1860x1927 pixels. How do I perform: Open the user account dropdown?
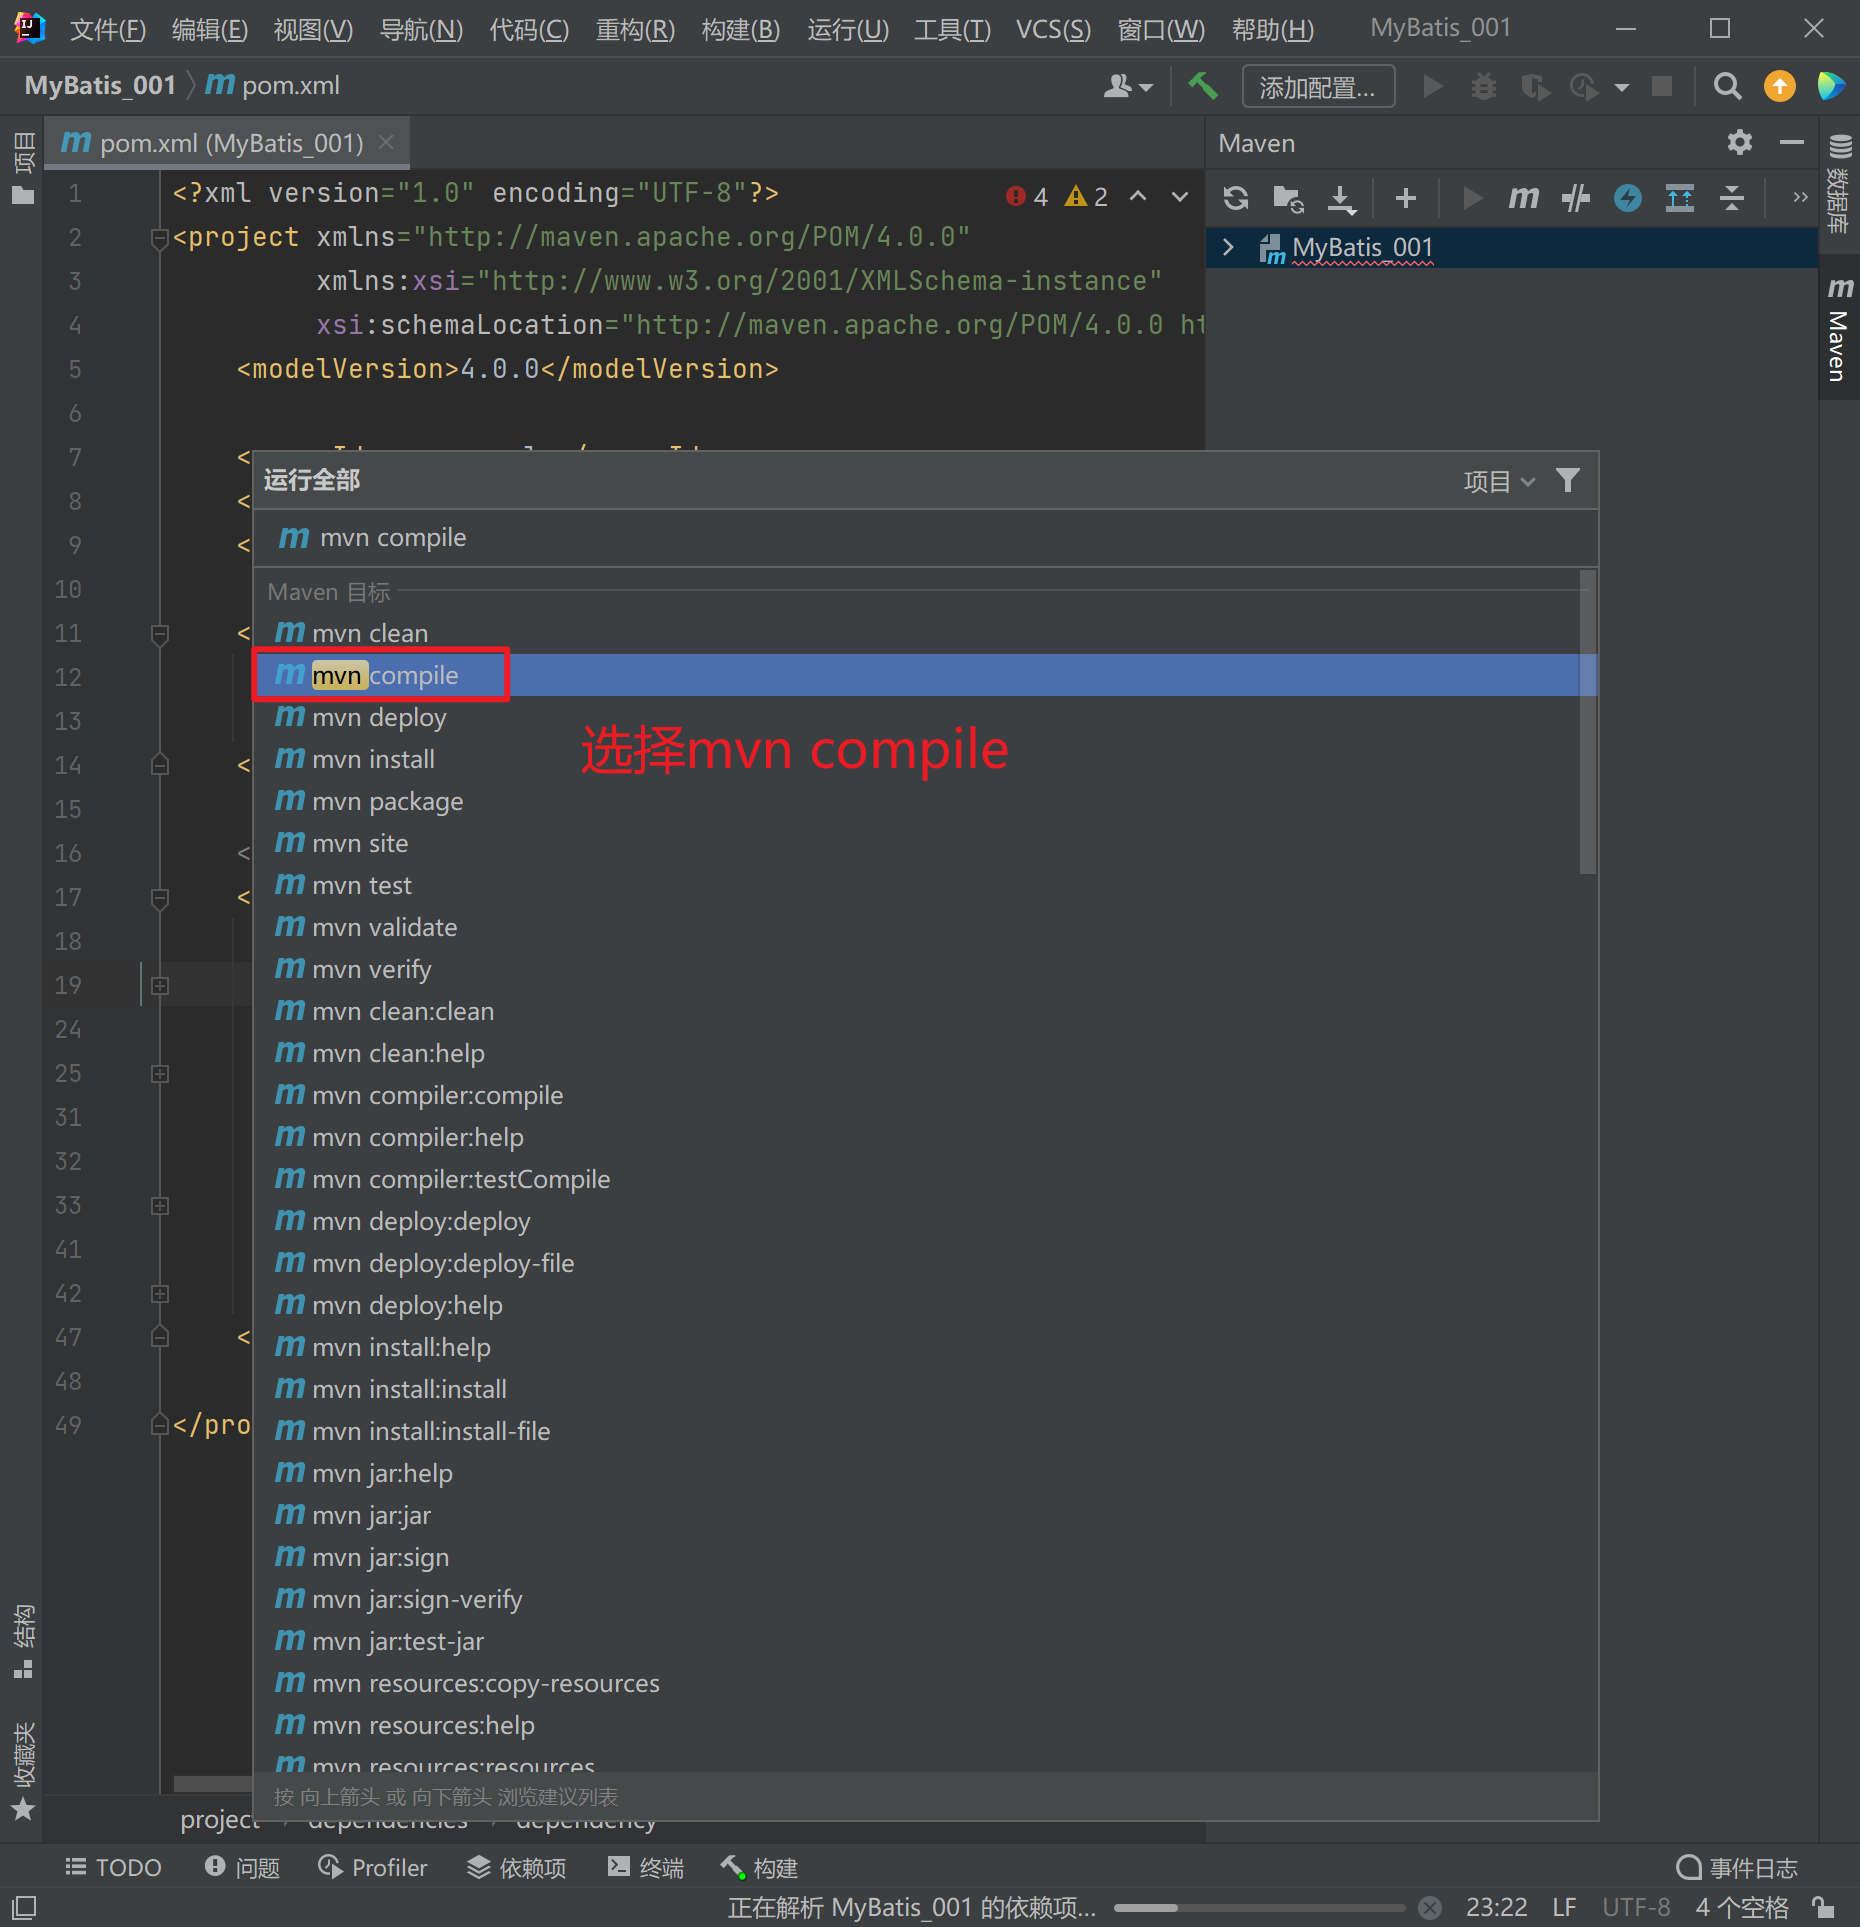pyautogui.click(x=1128, y=87)
